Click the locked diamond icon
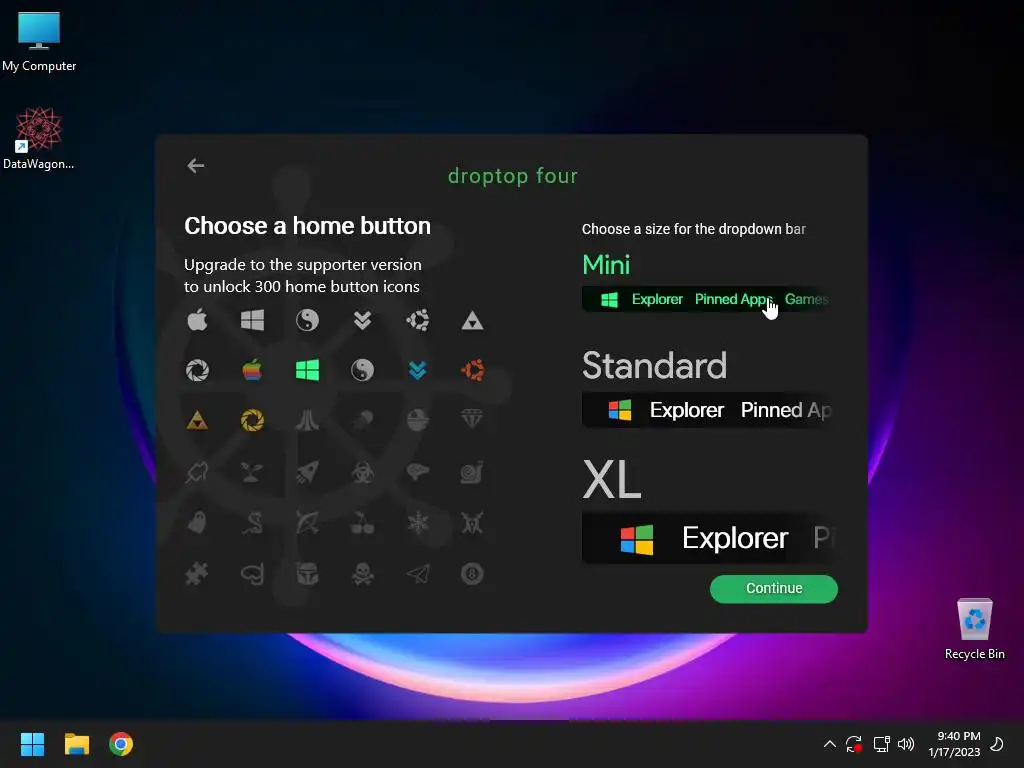The width and height of the screenshot is (1024, 768). point(472,419)
